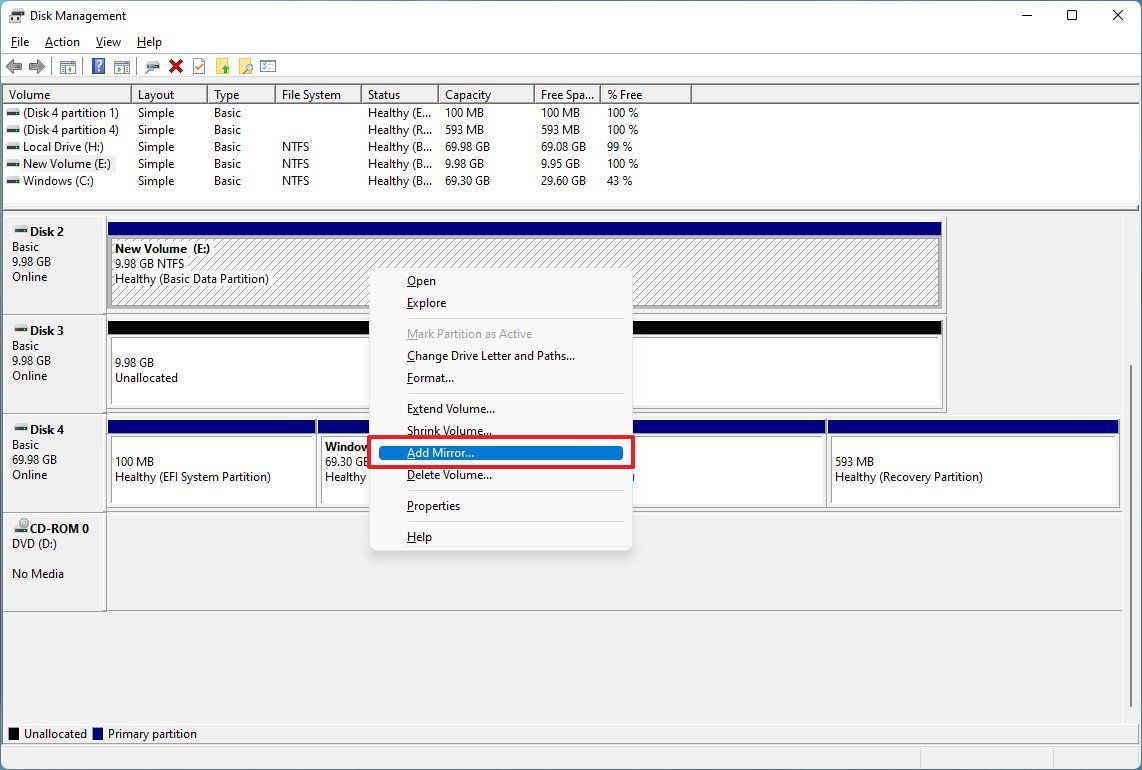Screen dimensions: 1142x770
Task: Click the Back navigation arrow in the toolbar
Action: (14, 66)
